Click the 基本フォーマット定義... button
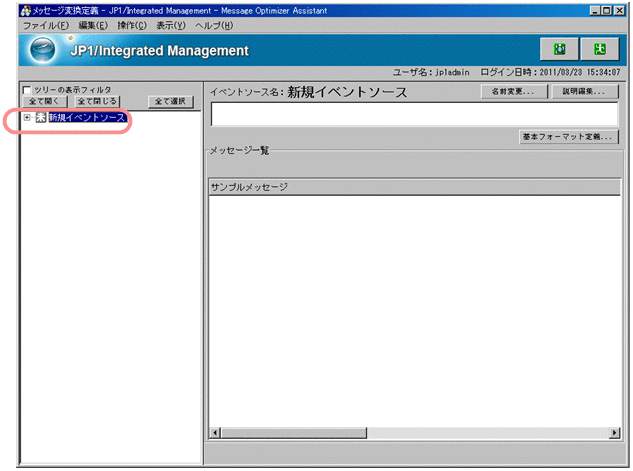 (x=568, y=137)
